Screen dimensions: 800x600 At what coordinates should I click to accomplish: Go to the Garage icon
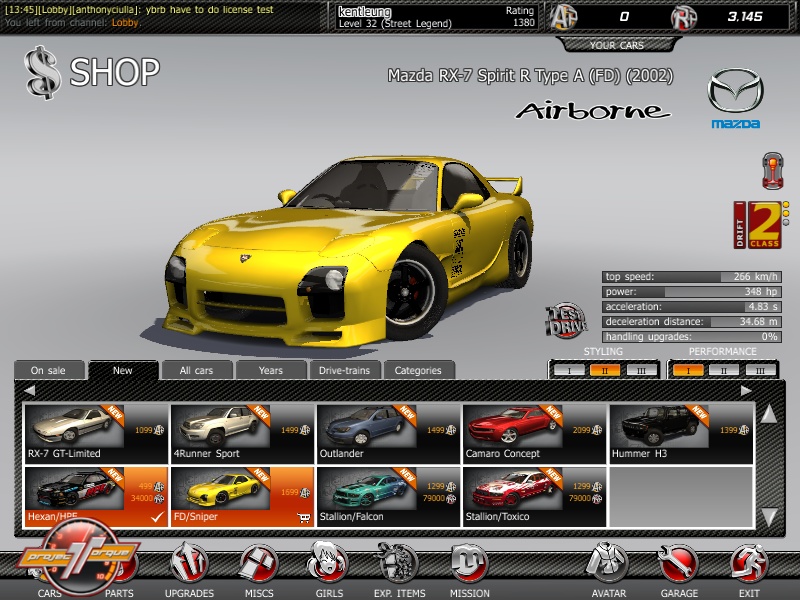pos(679,567)
